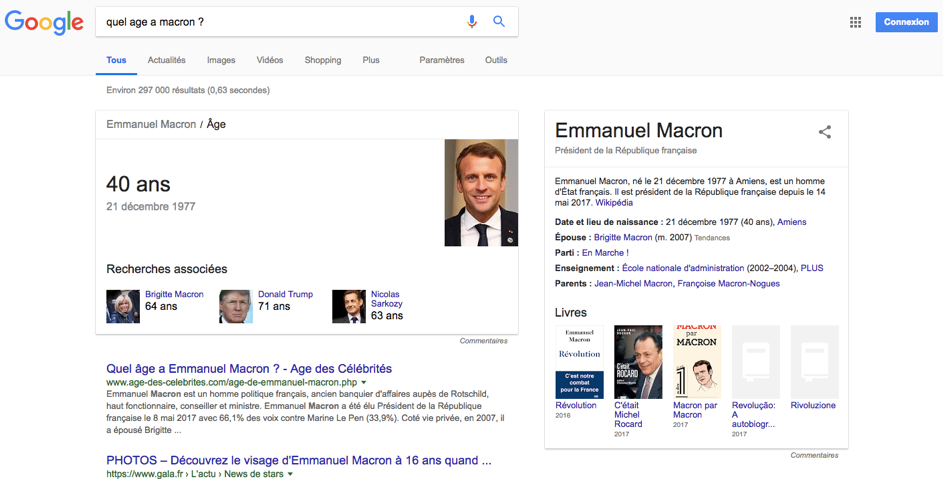Click the Recherches associées heading
The height and width of the screenshot is (479, 943).
167,269
